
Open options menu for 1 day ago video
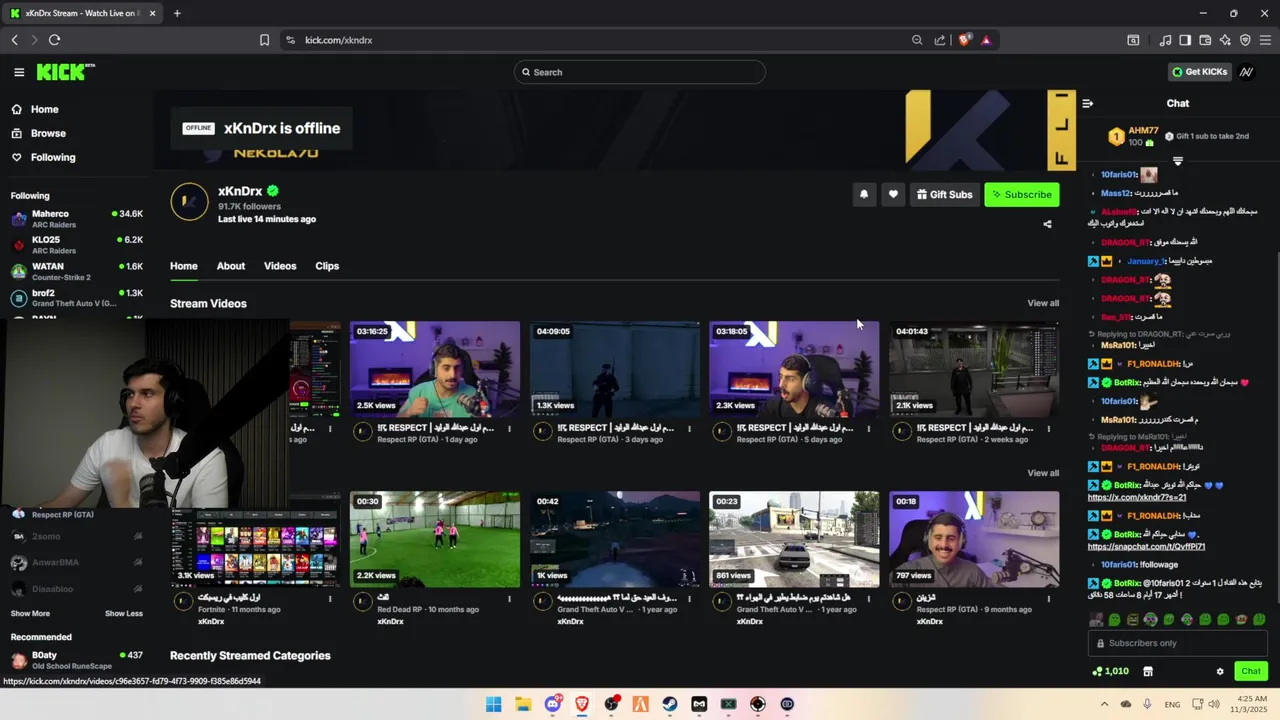point(509,429)
